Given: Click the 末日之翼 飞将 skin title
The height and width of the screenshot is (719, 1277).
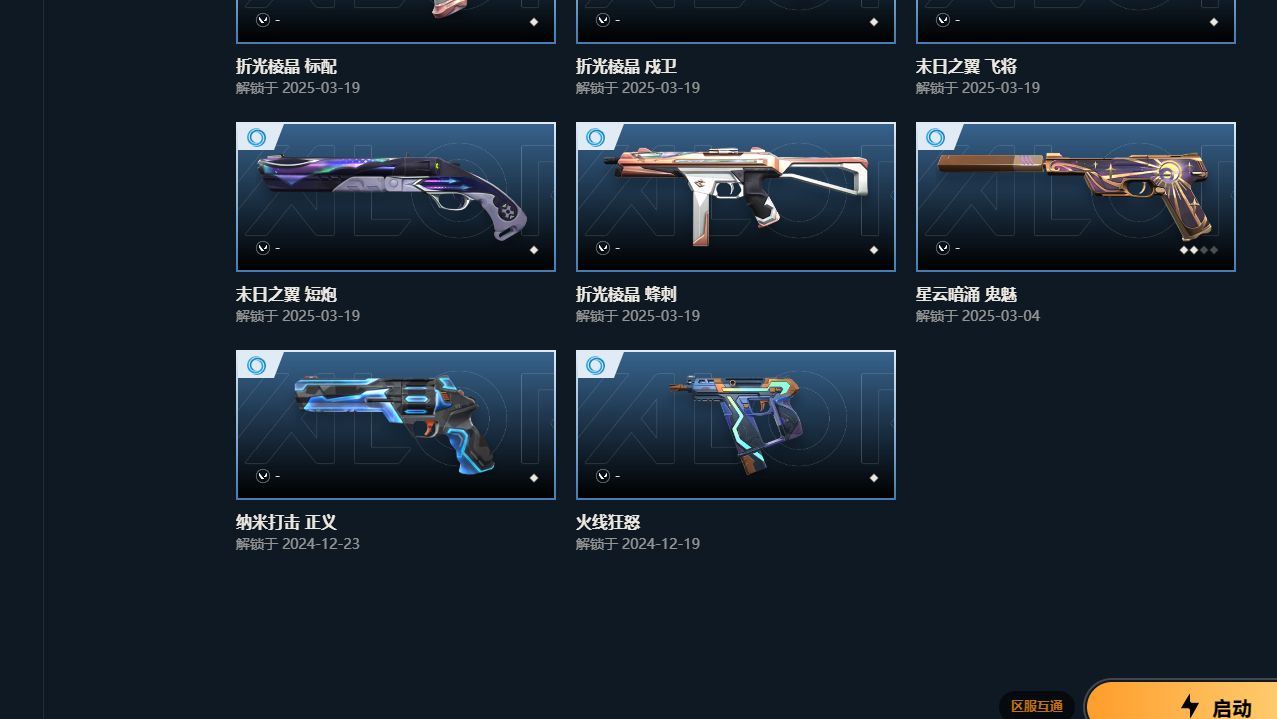Looking at the screenshot, I should [x=966, y=67].
